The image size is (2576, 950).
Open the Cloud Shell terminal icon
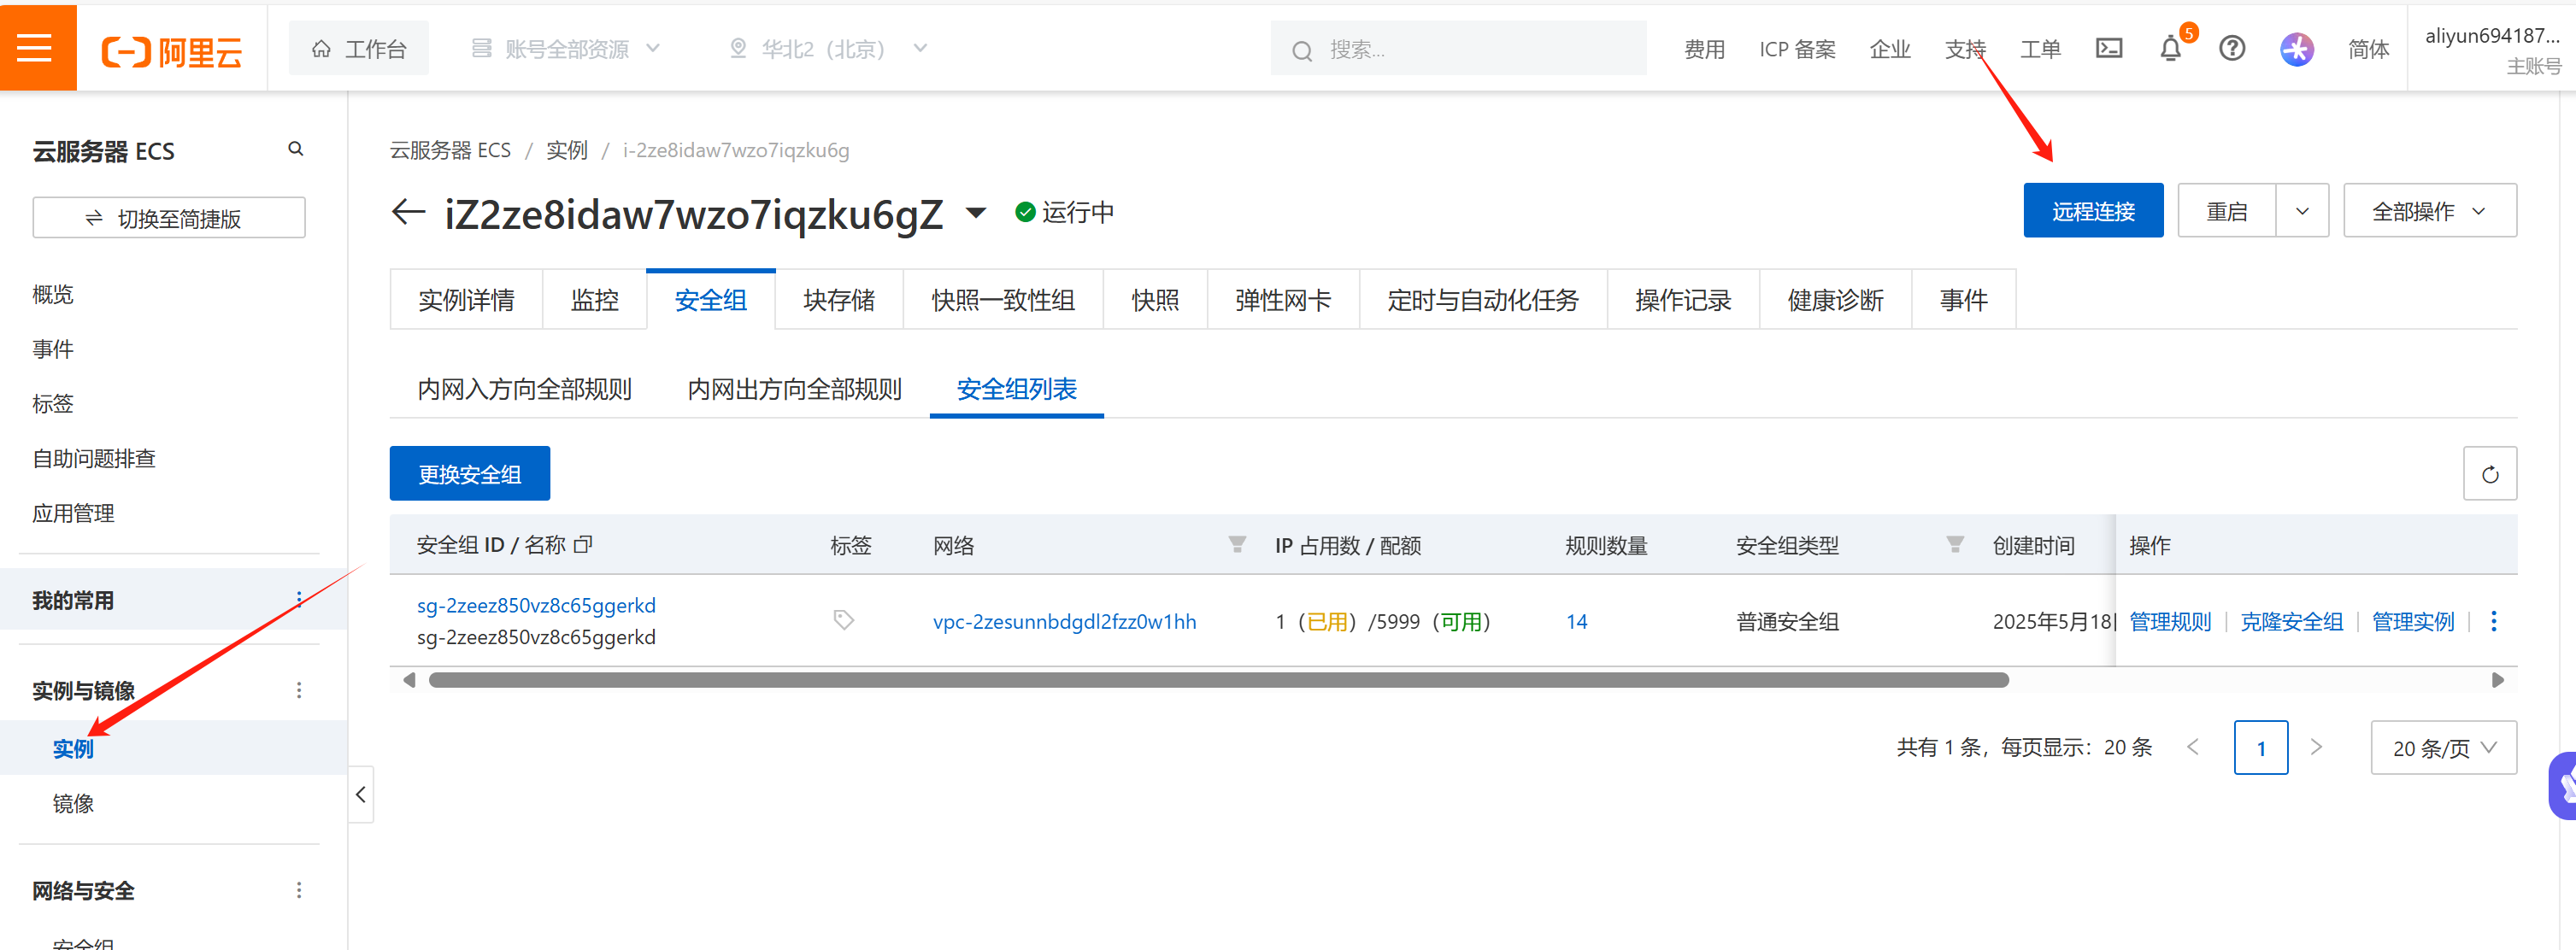click(x=2108, y=48)
